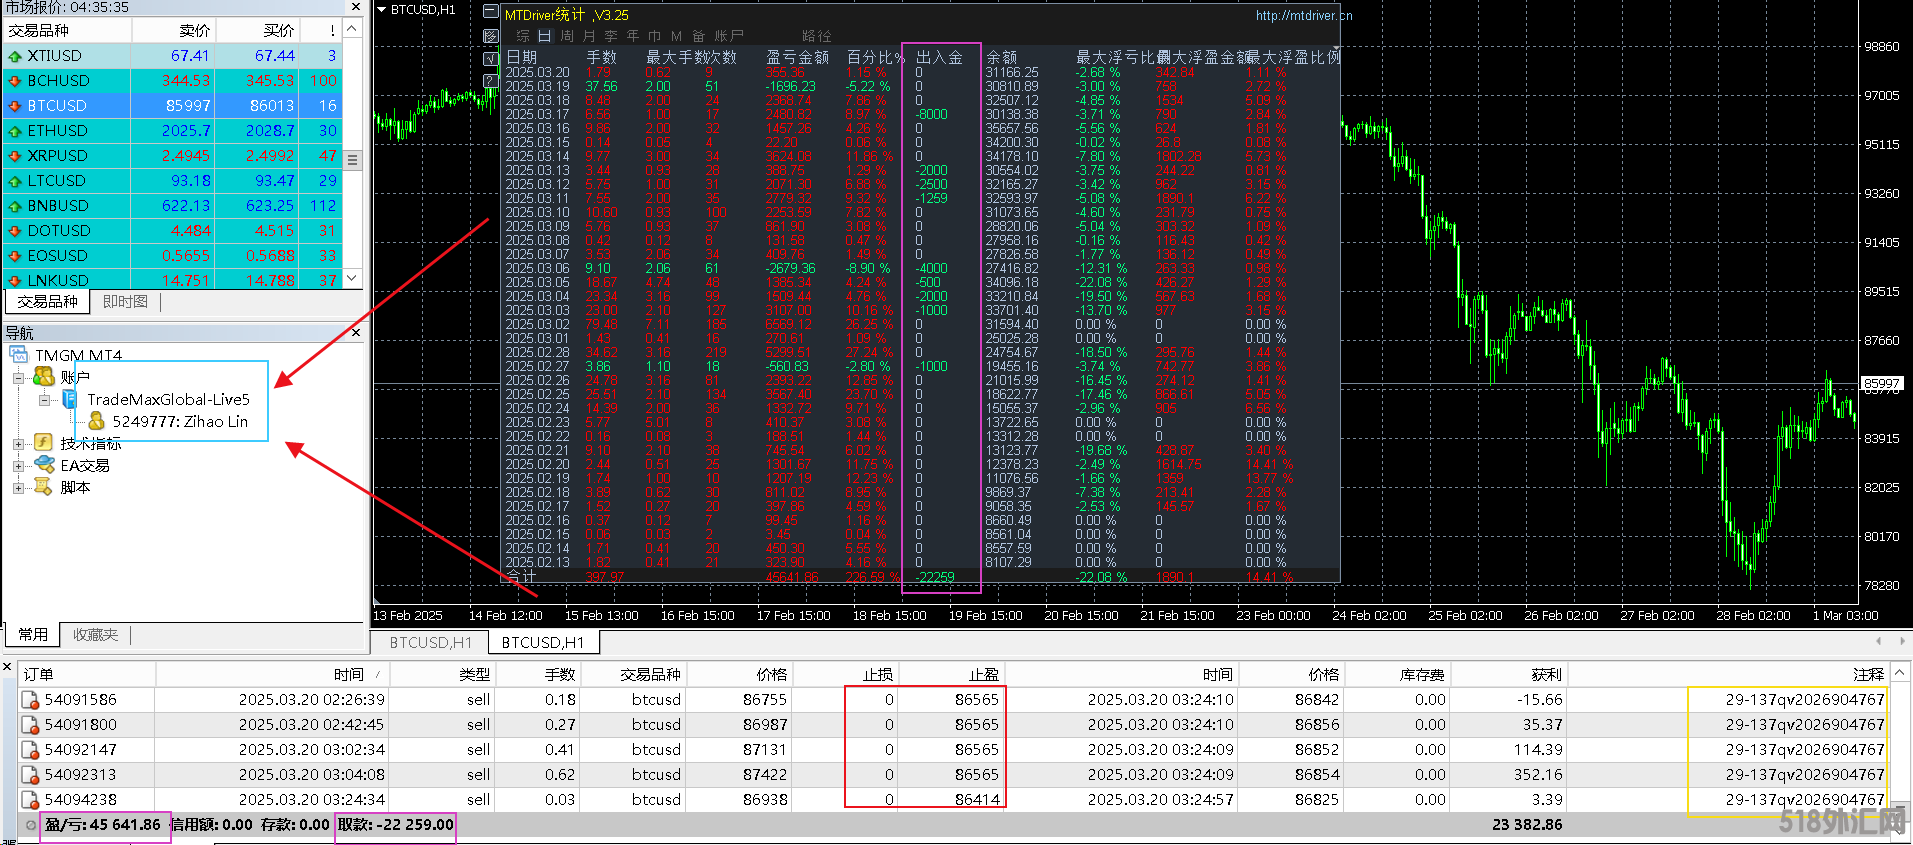Viewport: 1913px width, 845px height.
Task: Click the BTCUSD down arrow icon in market watch
Action: click(15, 106)
